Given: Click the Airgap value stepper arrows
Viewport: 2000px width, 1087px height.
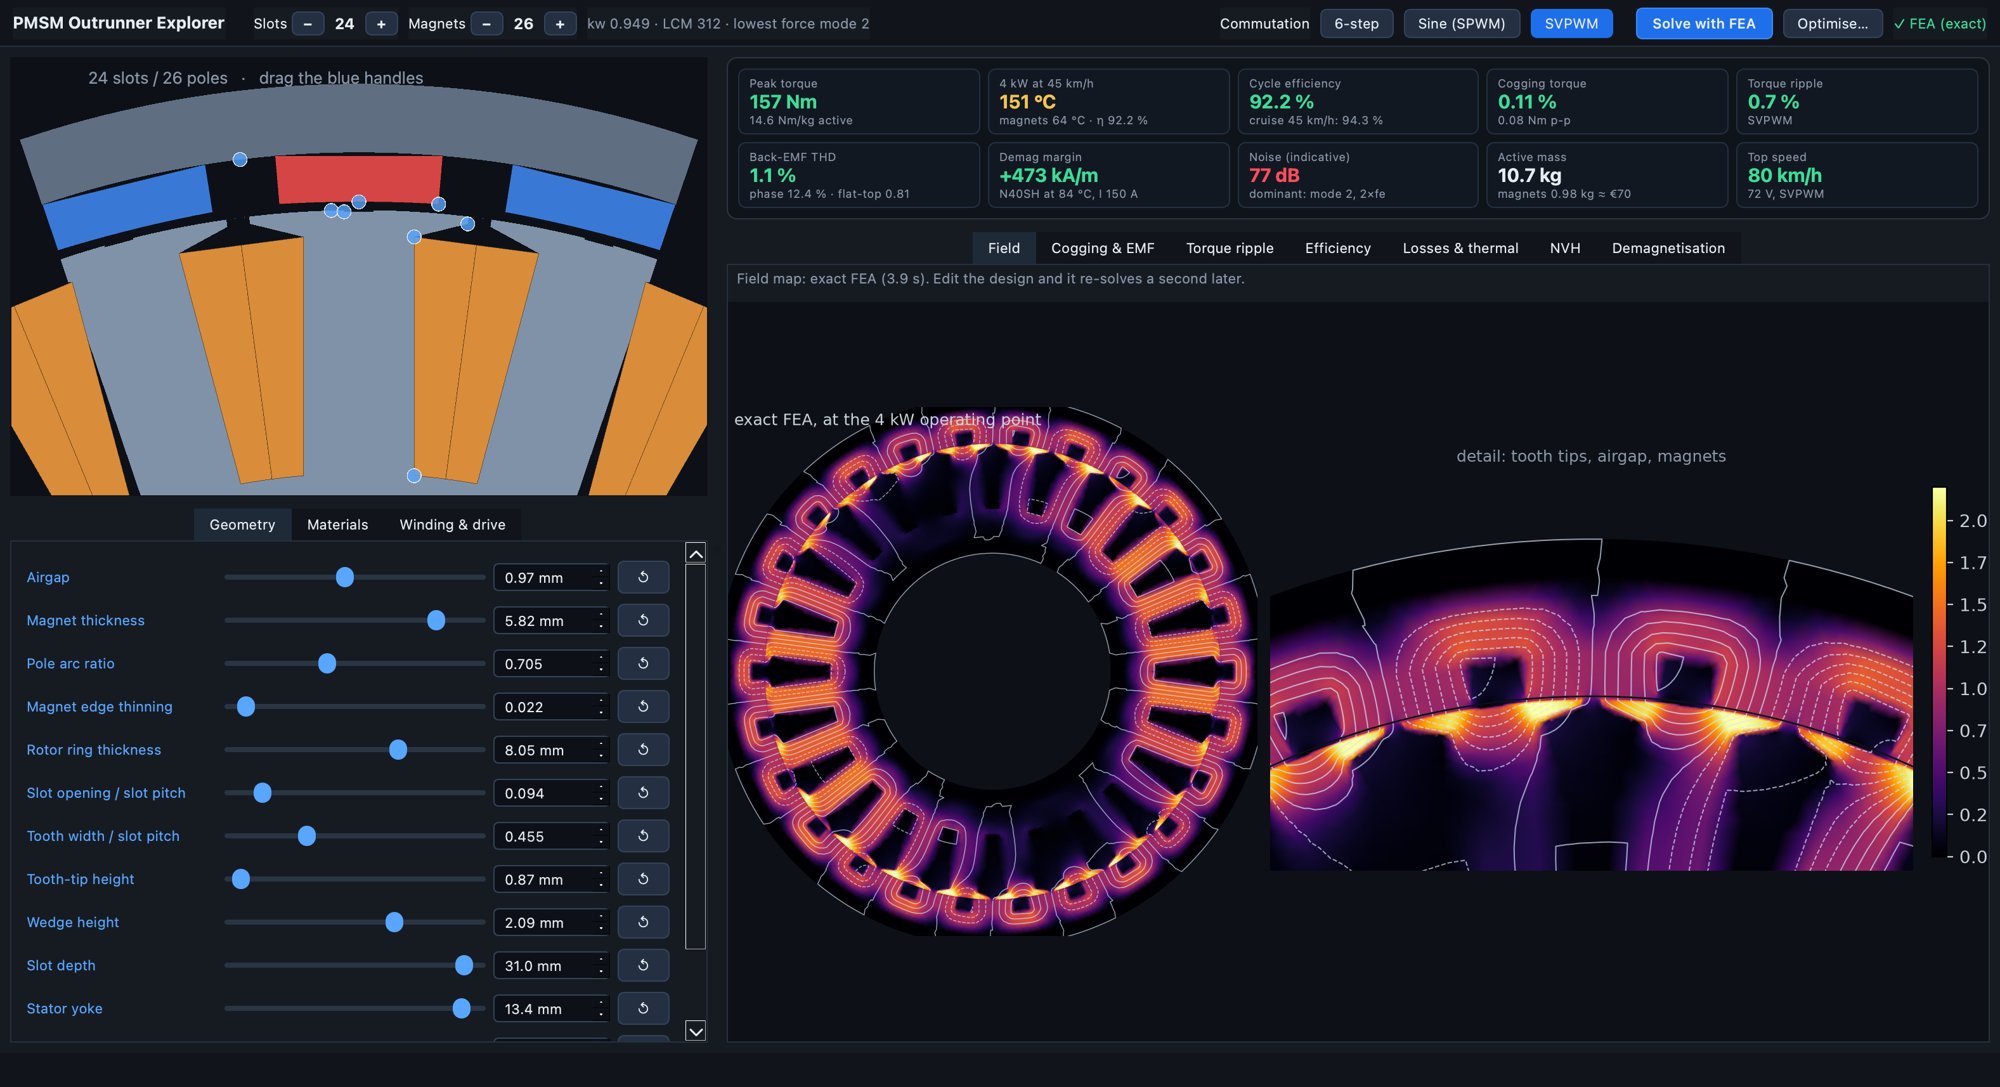Looking at the screenshot, I should click(x=601, y=577).
